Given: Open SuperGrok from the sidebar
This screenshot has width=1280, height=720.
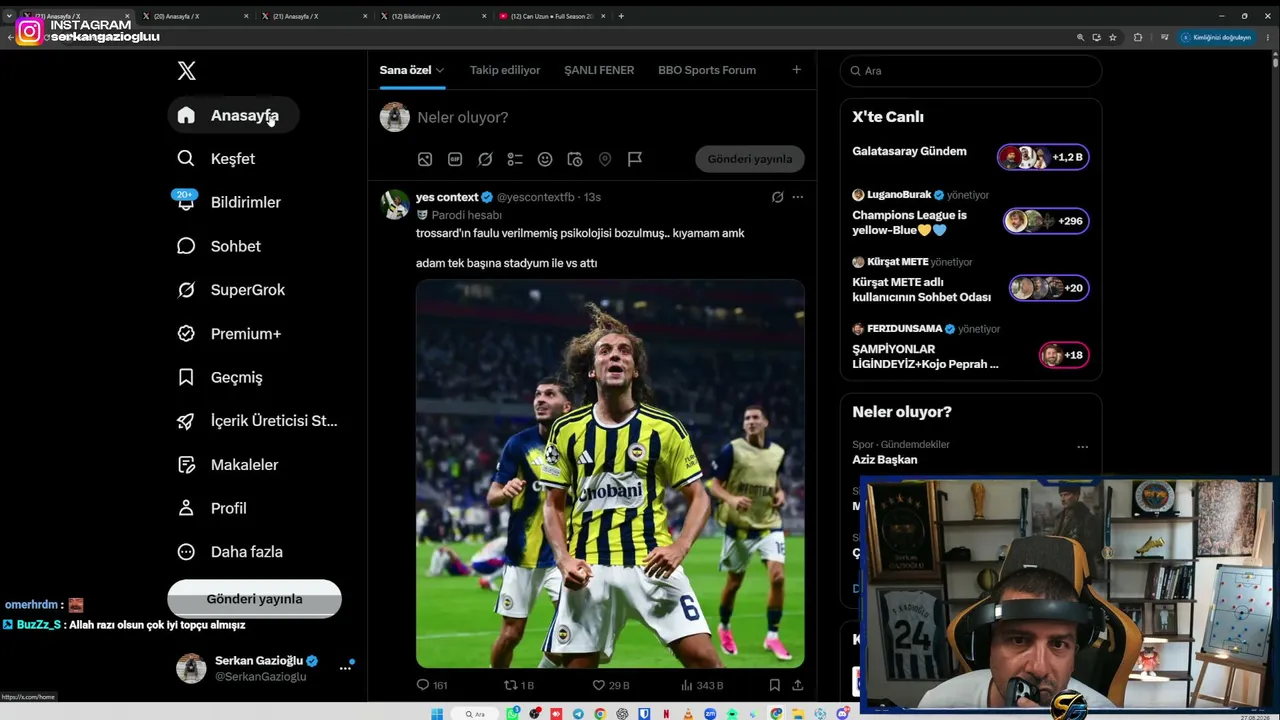Looking at the screenshot, I should point(231,290).
